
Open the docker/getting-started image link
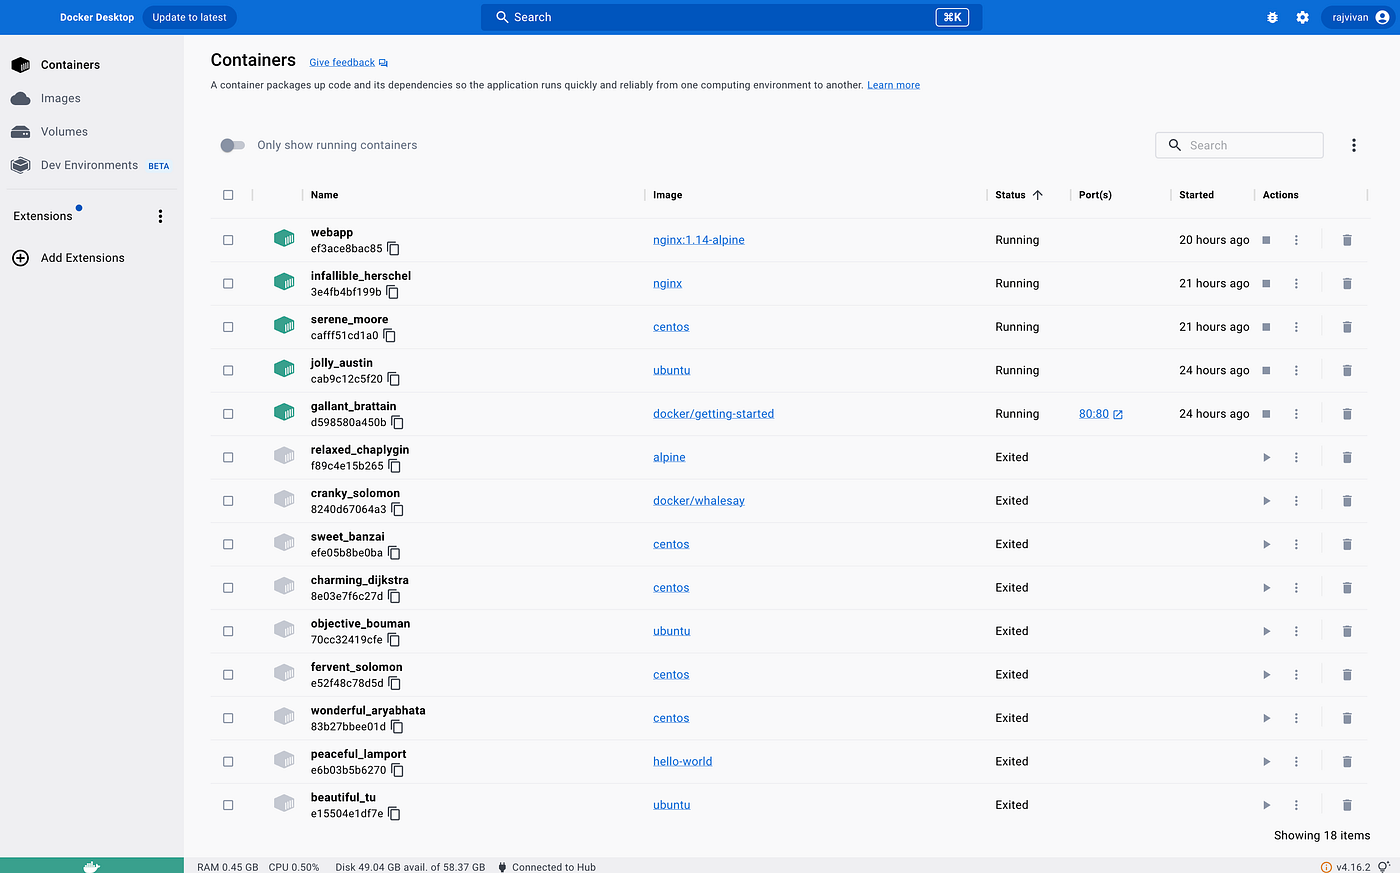coord(713,414)
